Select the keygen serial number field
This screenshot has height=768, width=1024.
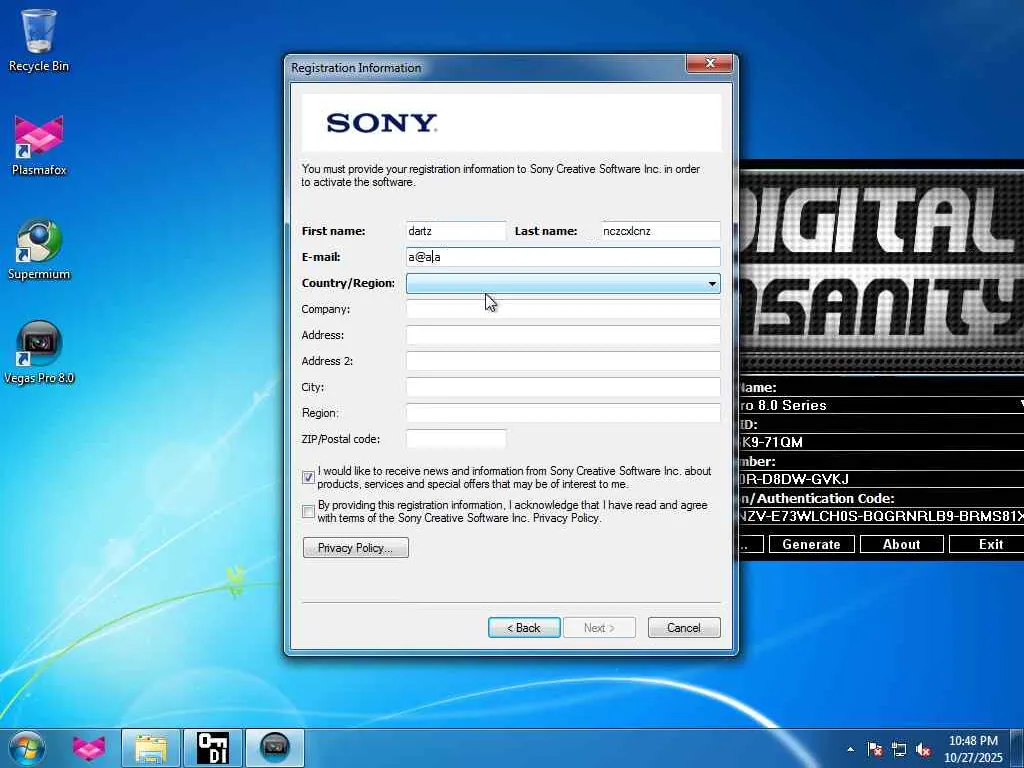[x=882, y=479]
